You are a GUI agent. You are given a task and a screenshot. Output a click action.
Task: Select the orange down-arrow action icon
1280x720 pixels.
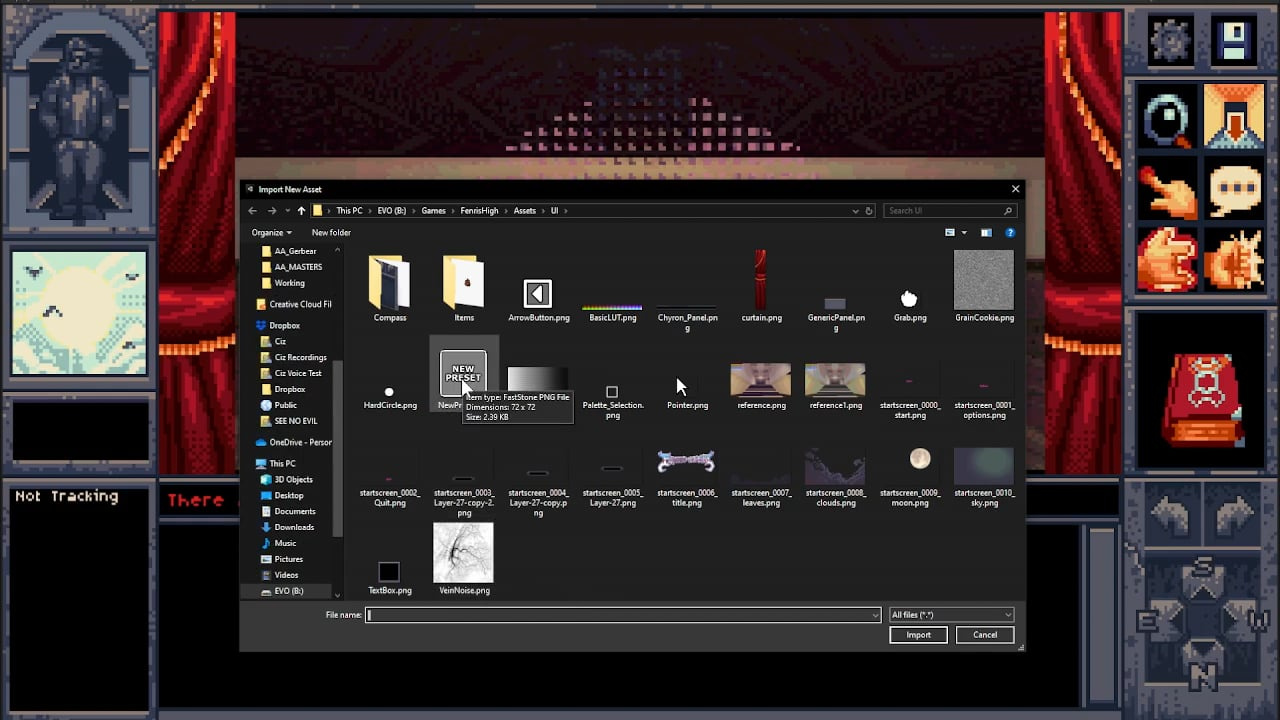pos(1235,118)
